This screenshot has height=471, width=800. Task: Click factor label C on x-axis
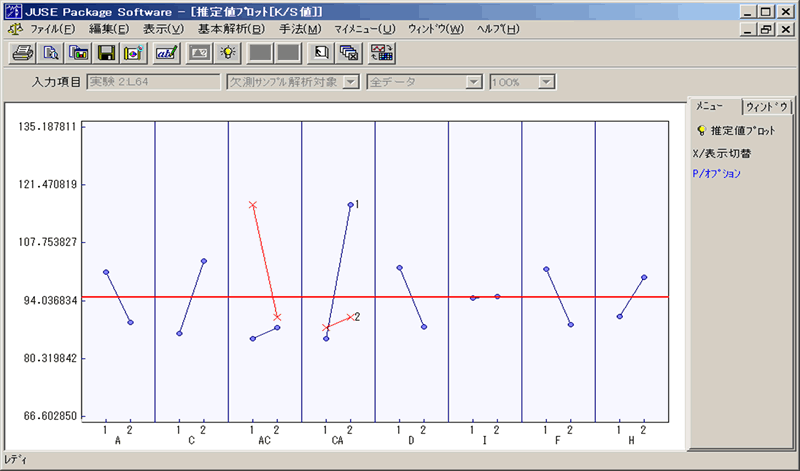[191, 440]
